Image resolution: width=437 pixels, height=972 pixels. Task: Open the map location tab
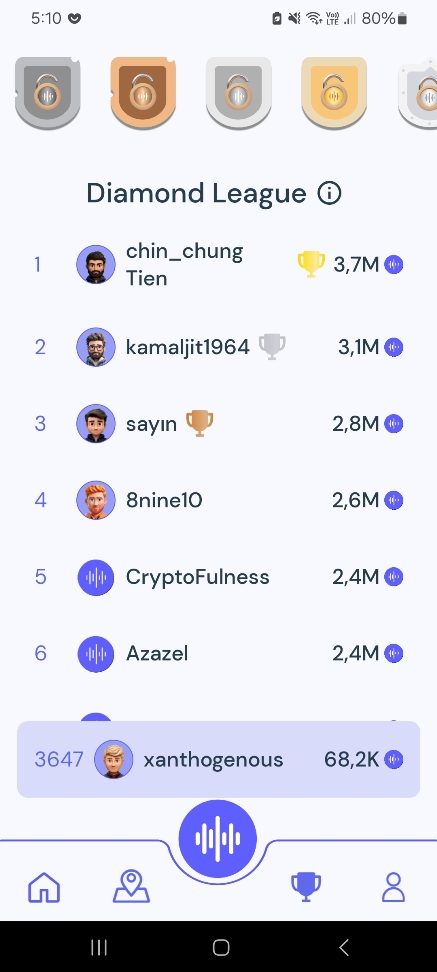[x=131, y=886]
